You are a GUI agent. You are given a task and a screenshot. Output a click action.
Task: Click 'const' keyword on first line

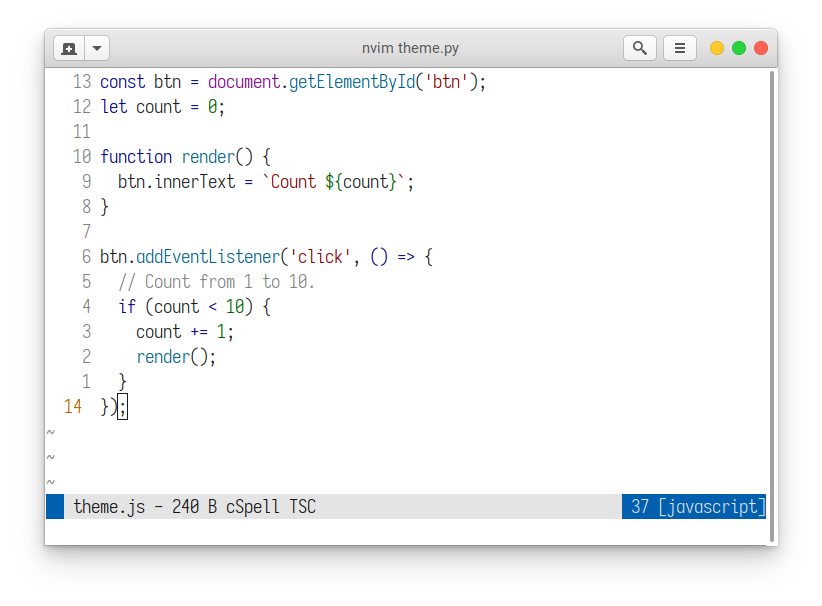pos(122,82)
